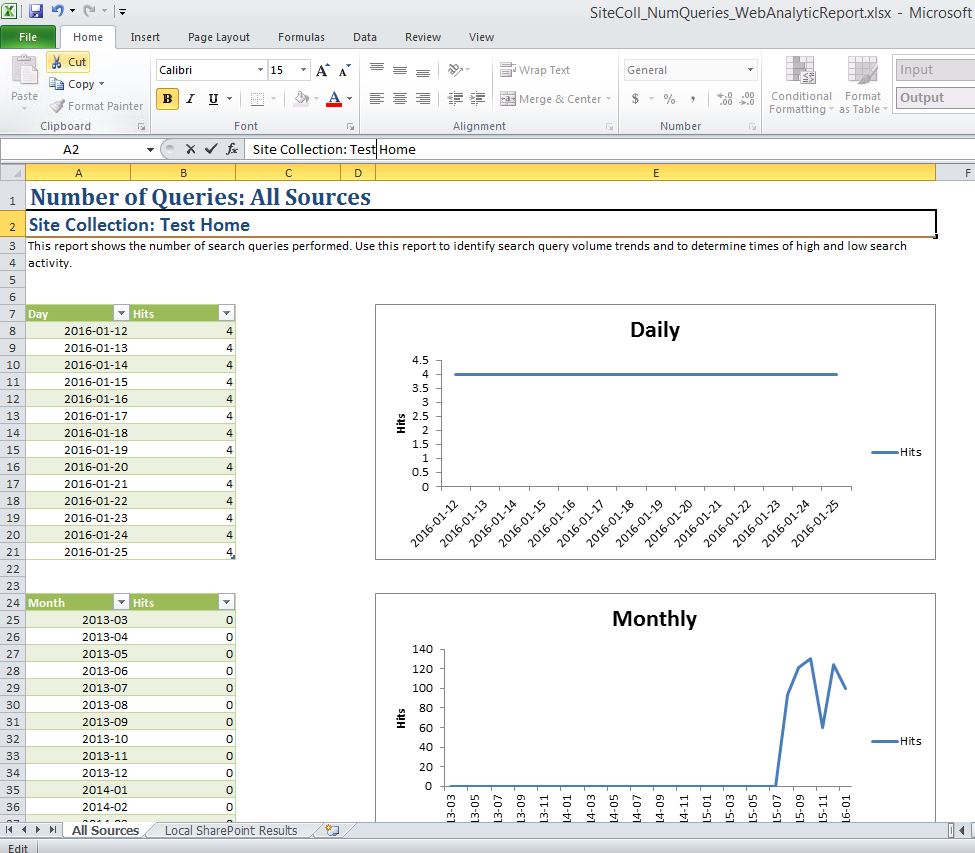Viewport: 975px width, 853px height.
Task: Click the Copy button
Action: pos(73,84)
